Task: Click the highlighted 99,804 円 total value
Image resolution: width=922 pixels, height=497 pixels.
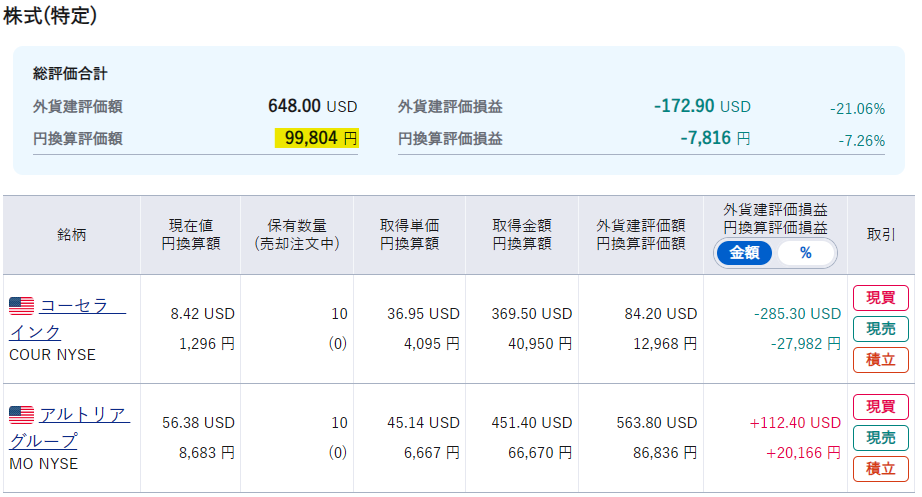Action: coord(316,139)
